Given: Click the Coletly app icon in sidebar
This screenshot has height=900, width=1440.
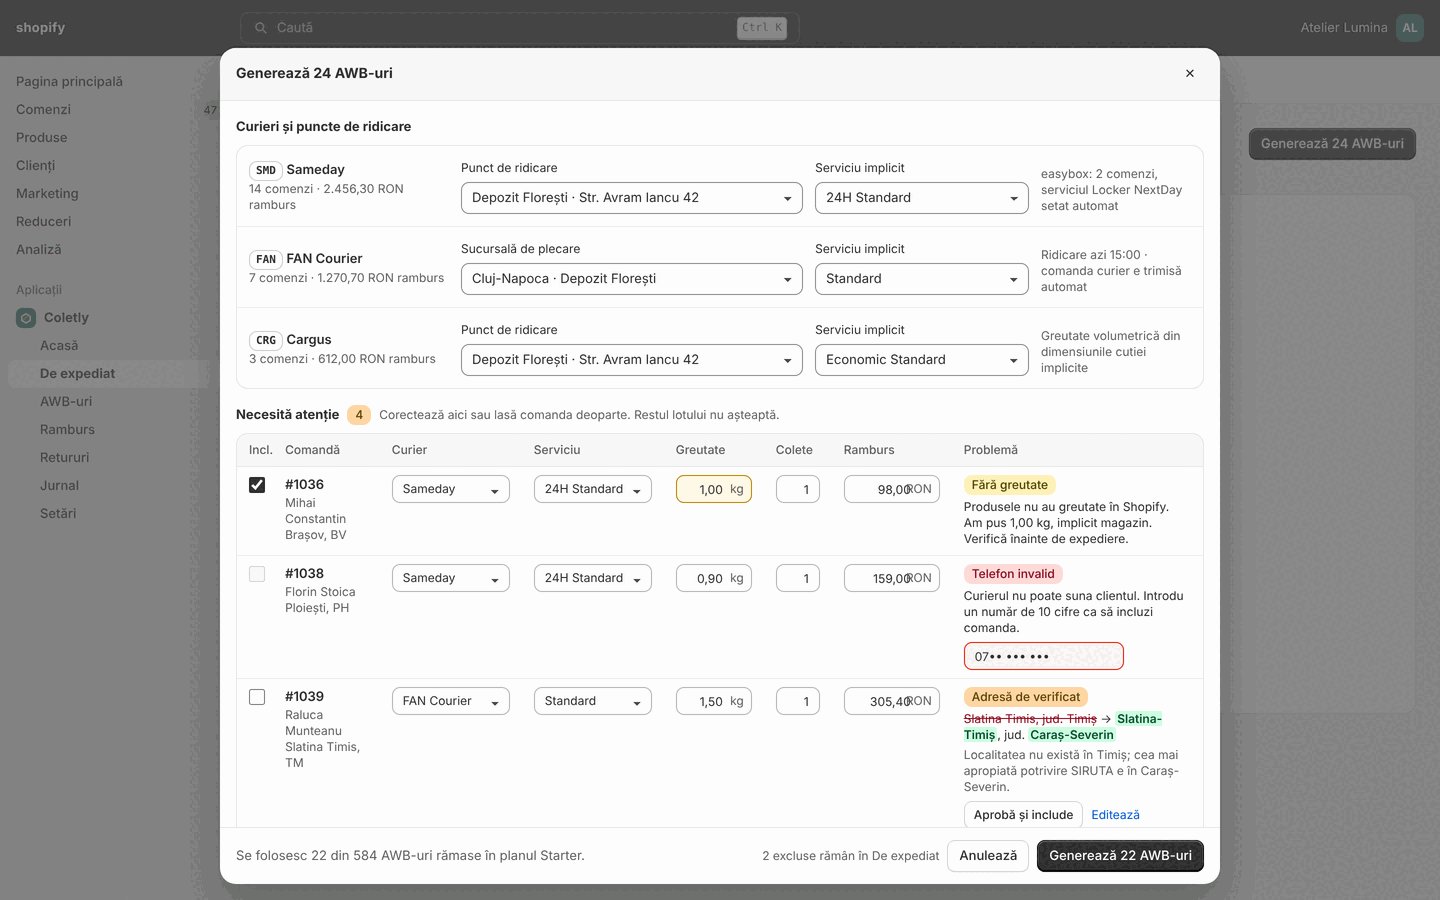Looking at the screenshot, I should point(26,318).
